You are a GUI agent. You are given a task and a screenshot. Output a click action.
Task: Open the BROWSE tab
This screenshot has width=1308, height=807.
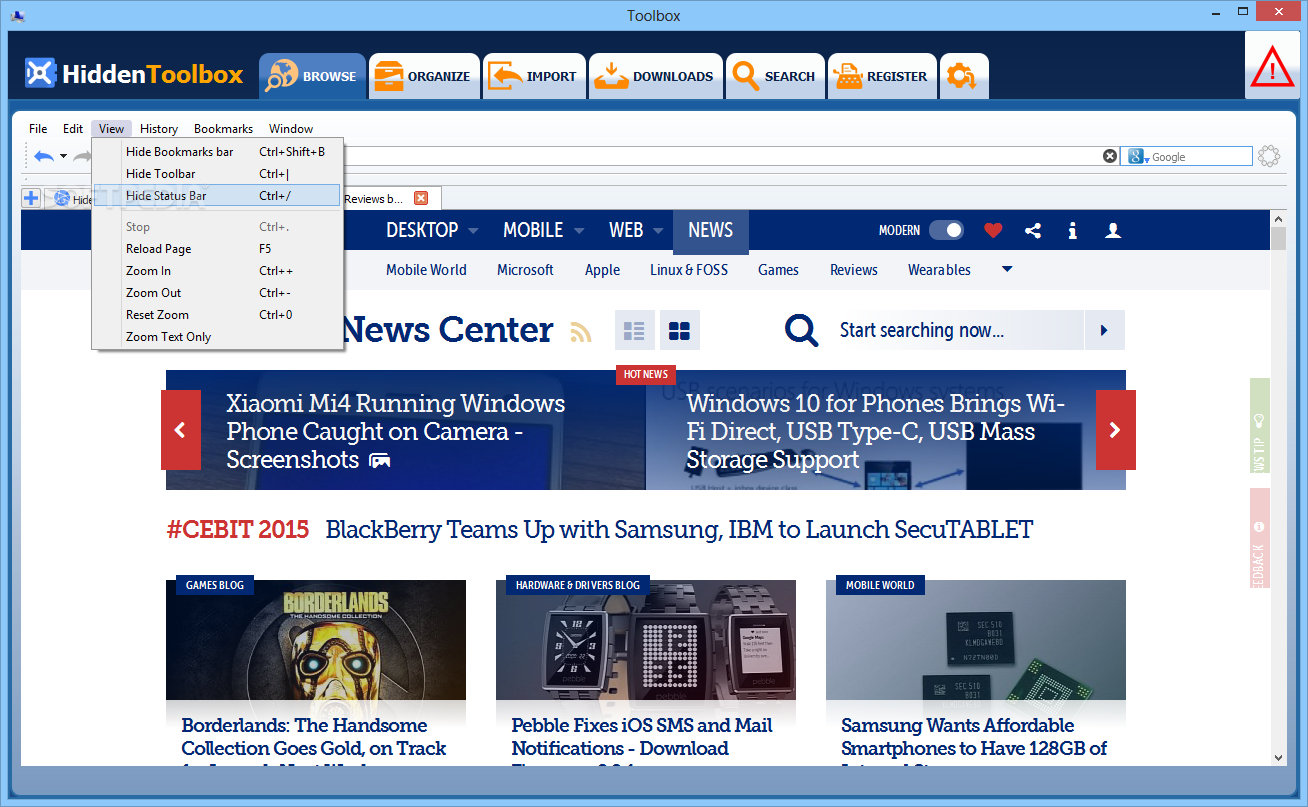tap(312, 76)
